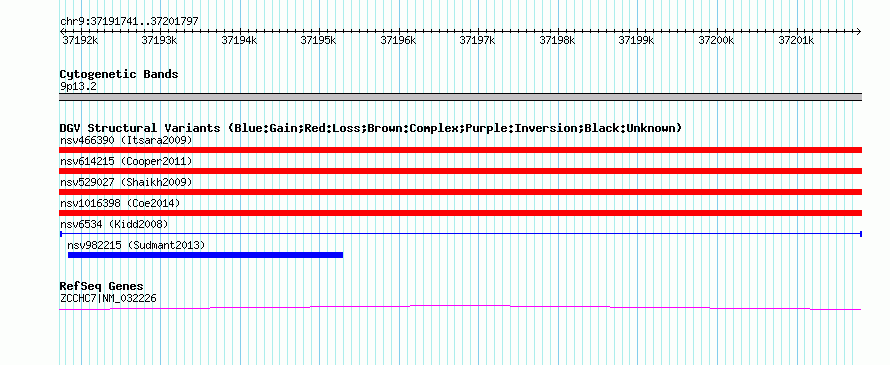Click the nsv466390 (Itsara2009) label

126,140
